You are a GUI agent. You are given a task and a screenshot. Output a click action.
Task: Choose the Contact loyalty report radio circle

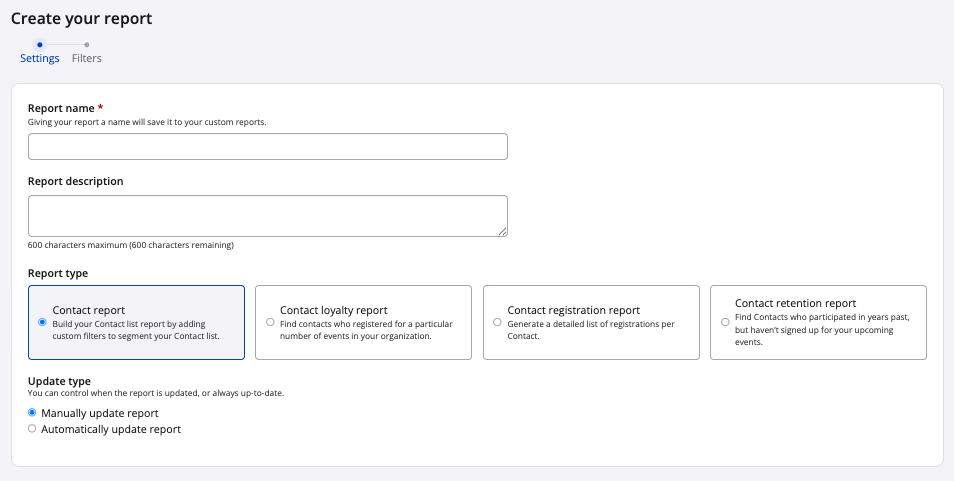click(270, 322)
